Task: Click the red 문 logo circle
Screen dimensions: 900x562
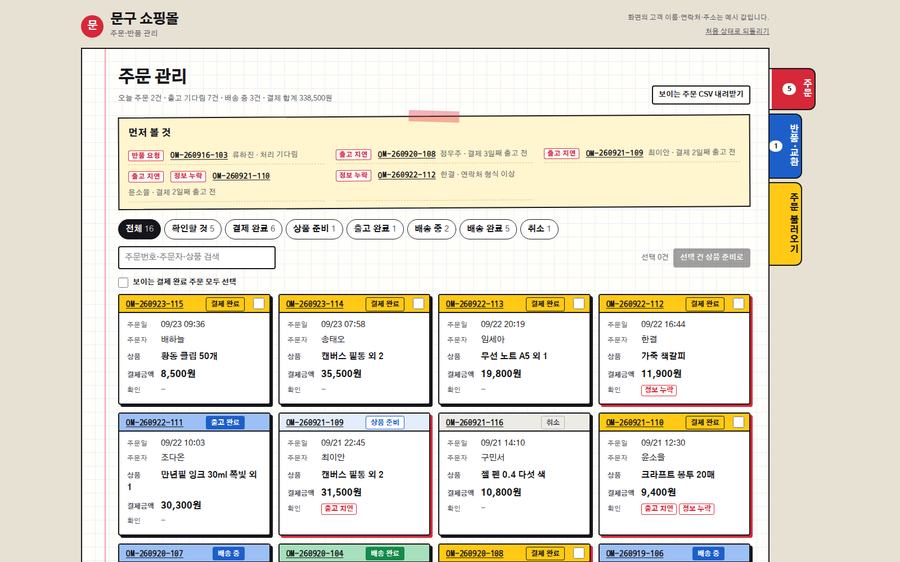Action: point(92,26)
